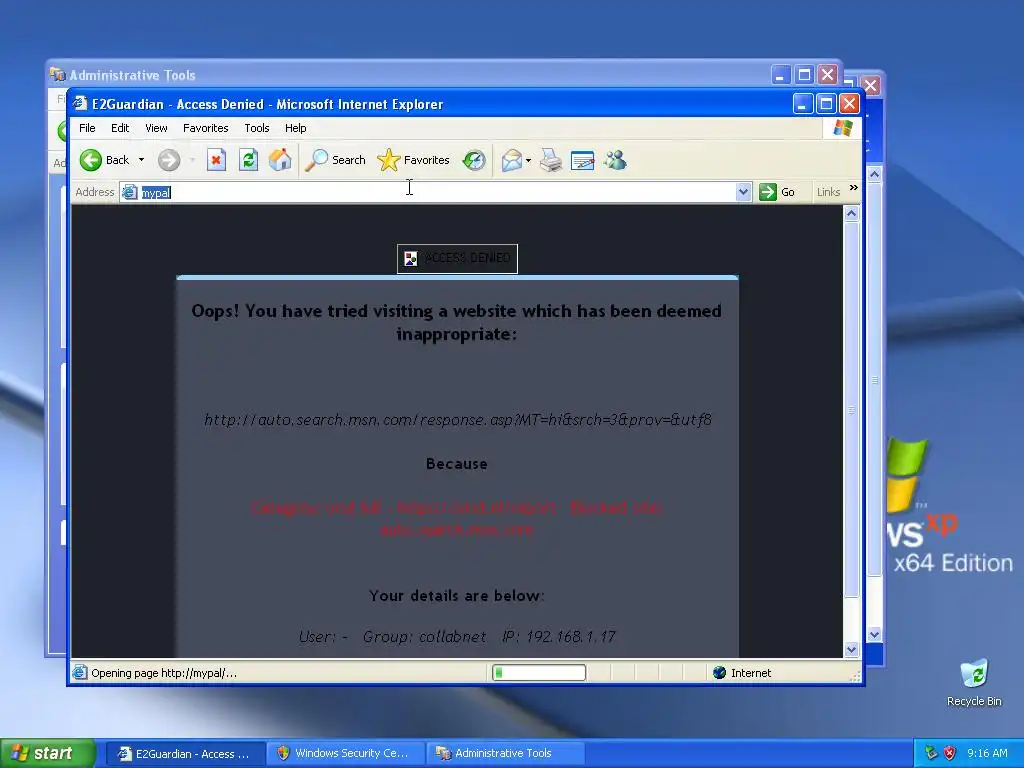The width and height of the screenshot is (1024, 768).
Task: Click the Mail envelope icon
Action: (511, 160)
